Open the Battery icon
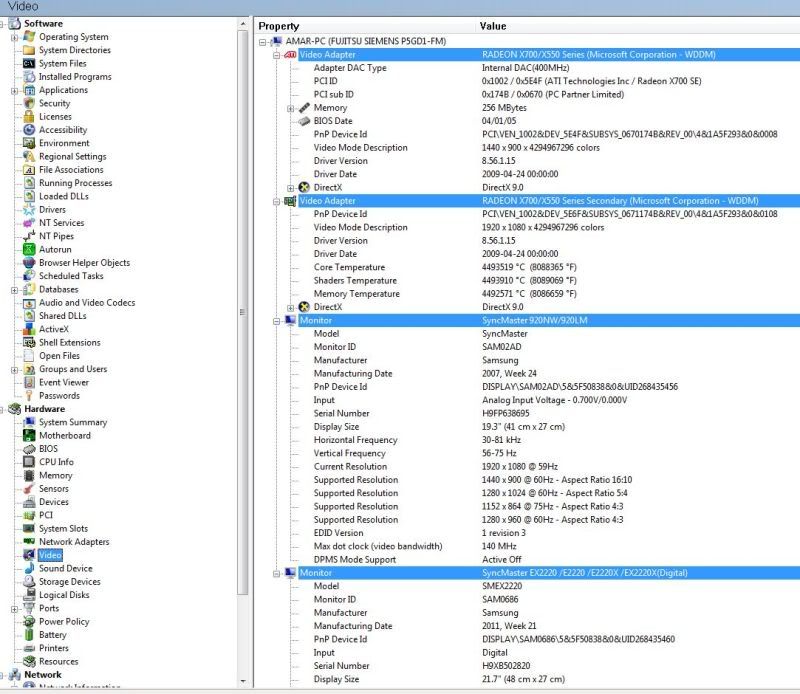 click(x=29, y=635)
